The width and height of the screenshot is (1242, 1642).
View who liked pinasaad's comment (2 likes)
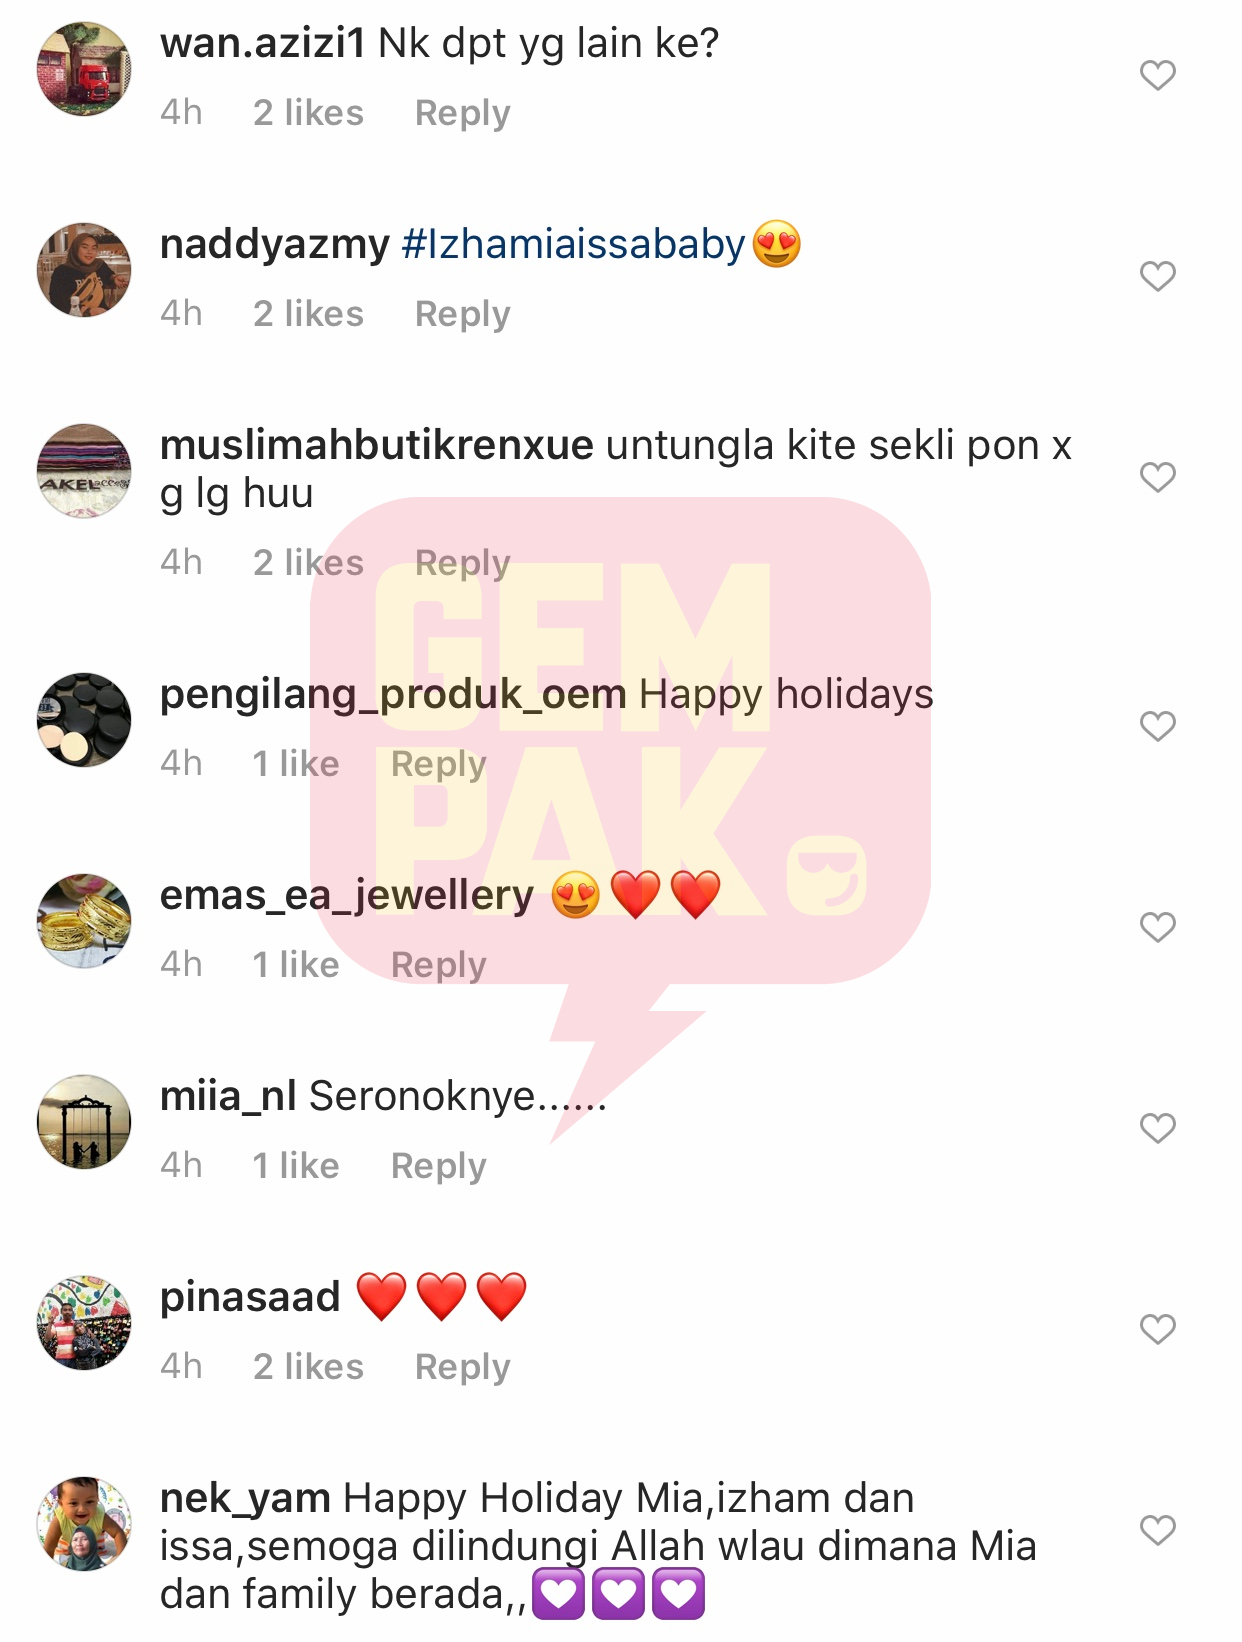tap(308, 1367)
